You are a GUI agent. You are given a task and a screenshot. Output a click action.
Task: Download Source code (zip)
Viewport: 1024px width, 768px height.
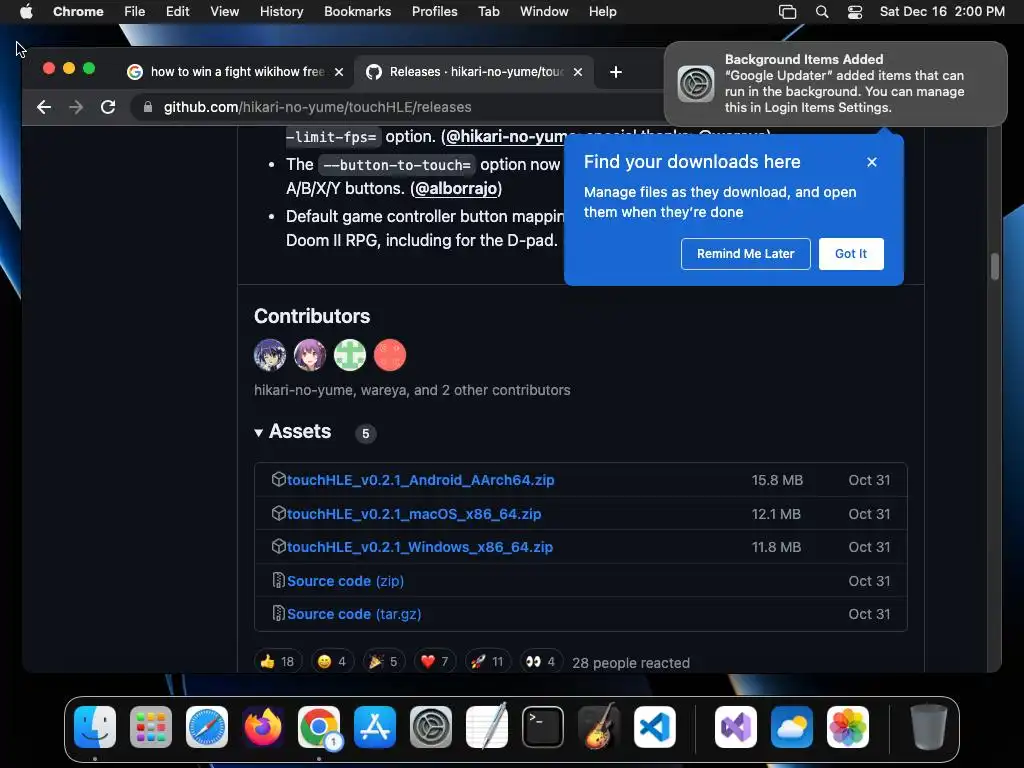point(345,581)
